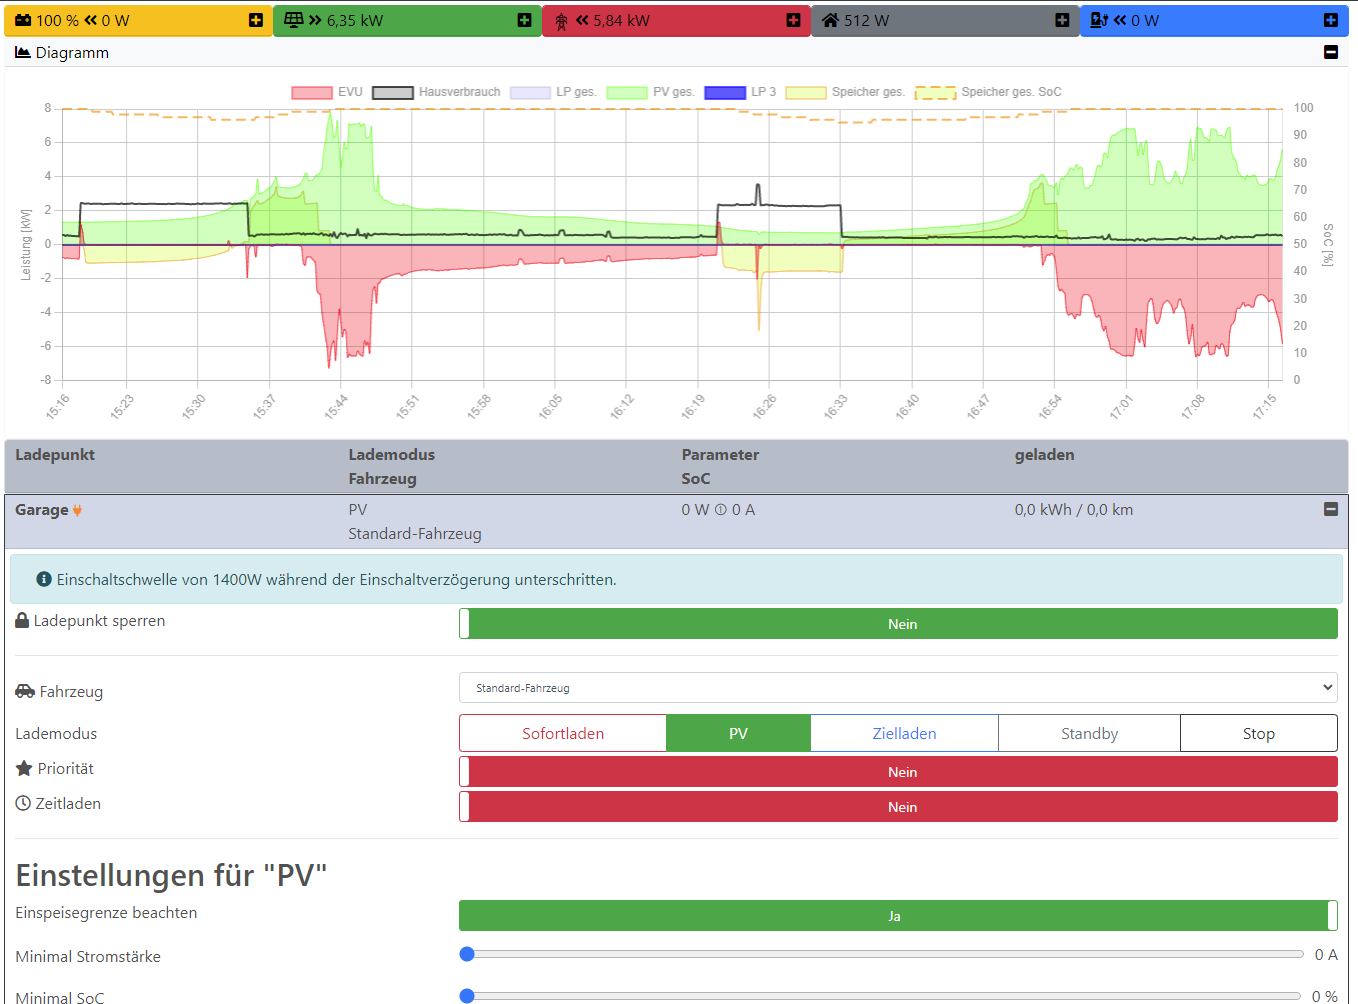The height and width of the screenshot is (1004, 1358).
Task: Collapse the Diagramm panel
Action: coord(1330,52)
